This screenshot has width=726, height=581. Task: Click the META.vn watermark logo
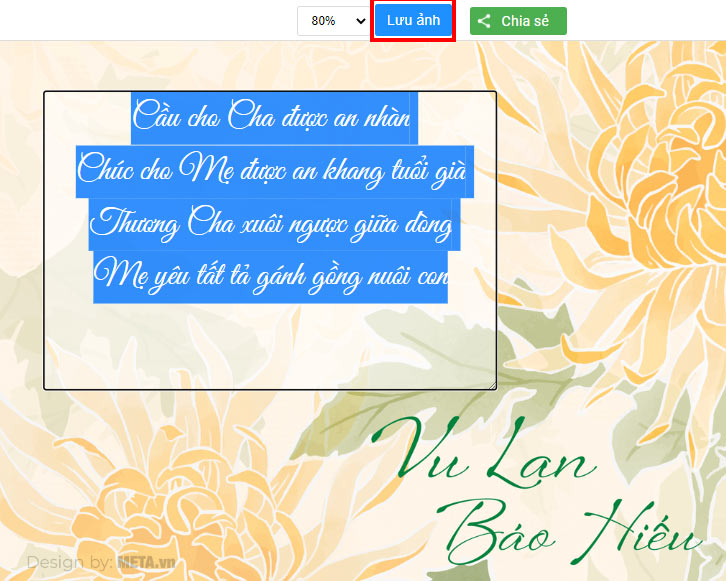tap(146, 562)
